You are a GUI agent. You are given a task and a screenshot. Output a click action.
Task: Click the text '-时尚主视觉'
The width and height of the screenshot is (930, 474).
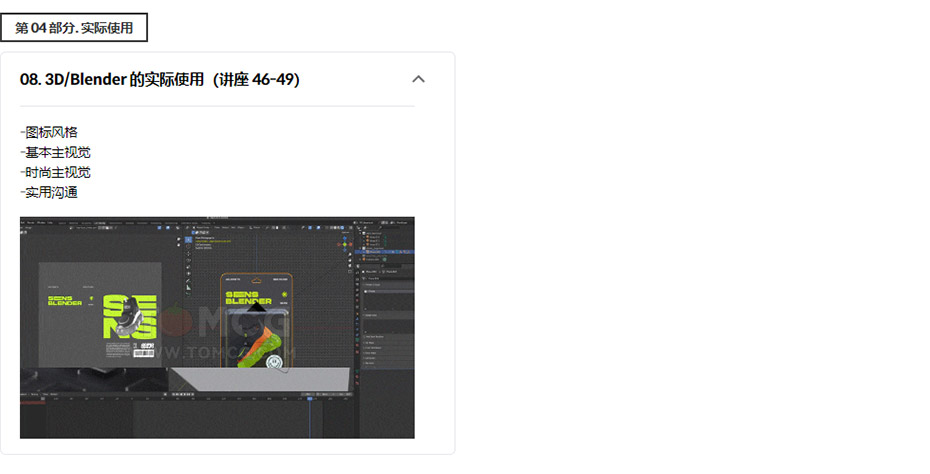click(x=55, y=173)
